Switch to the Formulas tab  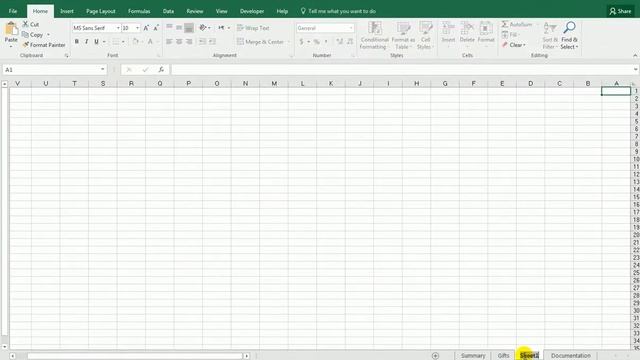click(139, 11)
